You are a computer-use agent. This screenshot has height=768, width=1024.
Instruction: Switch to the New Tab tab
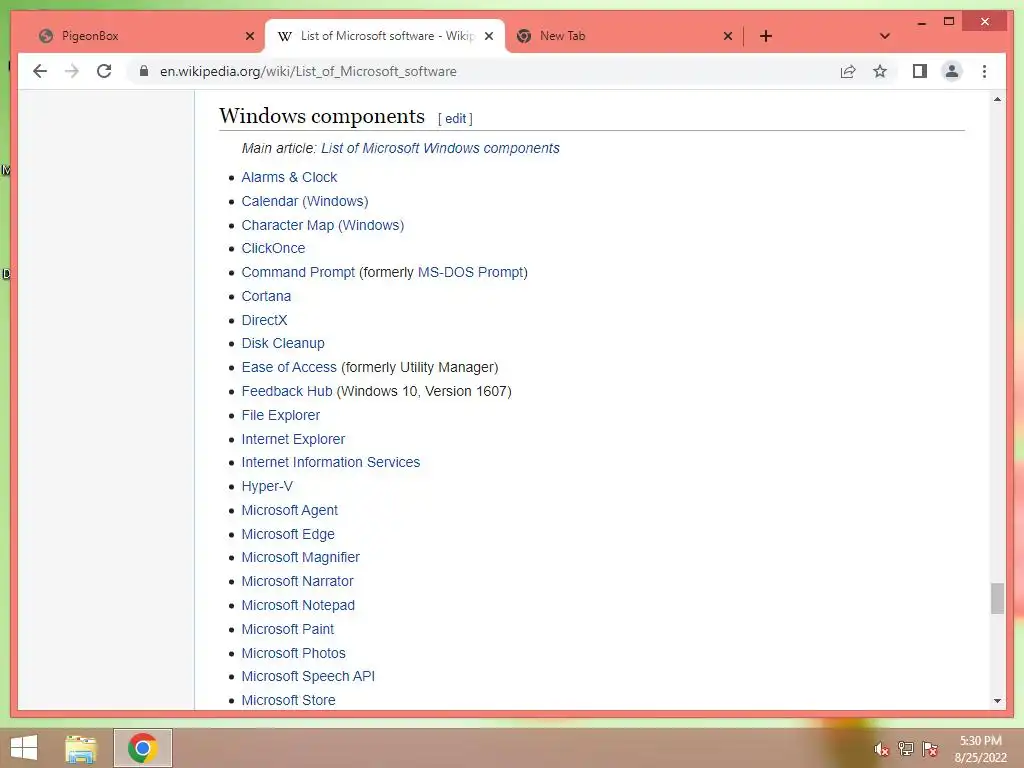[x=624, y=36]
